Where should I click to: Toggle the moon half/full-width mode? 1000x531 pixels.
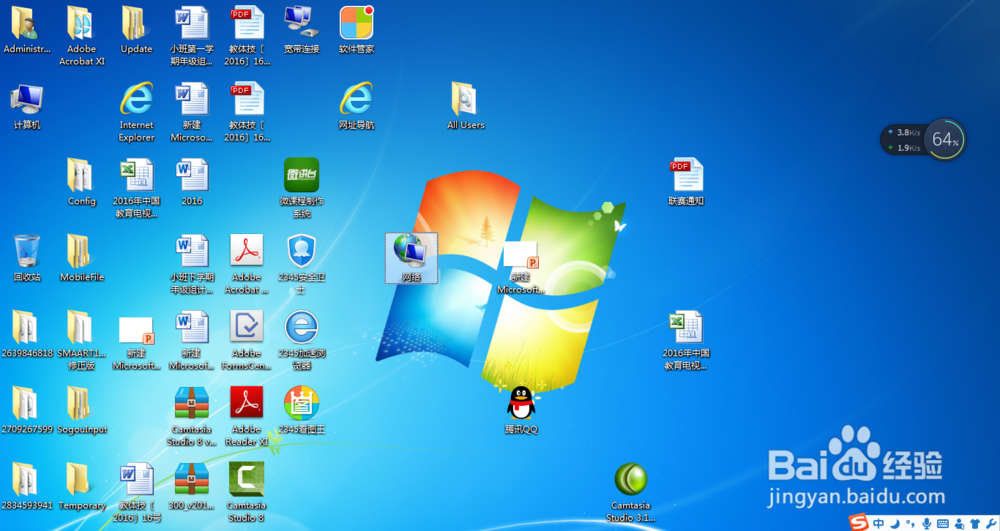pyautogui.click(x=895, y=523)
